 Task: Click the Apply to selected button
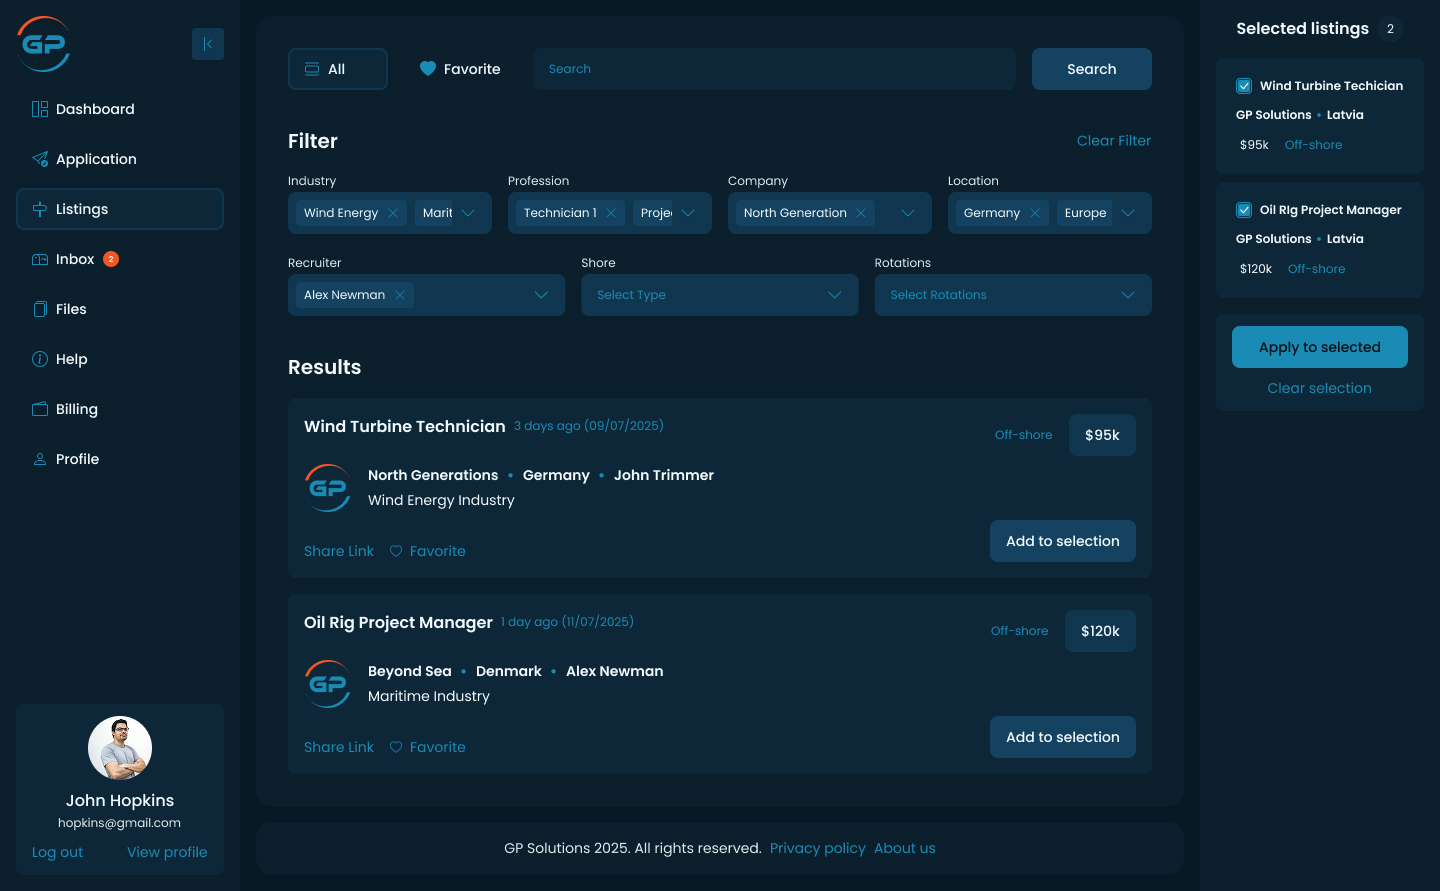click(1319, 347)
